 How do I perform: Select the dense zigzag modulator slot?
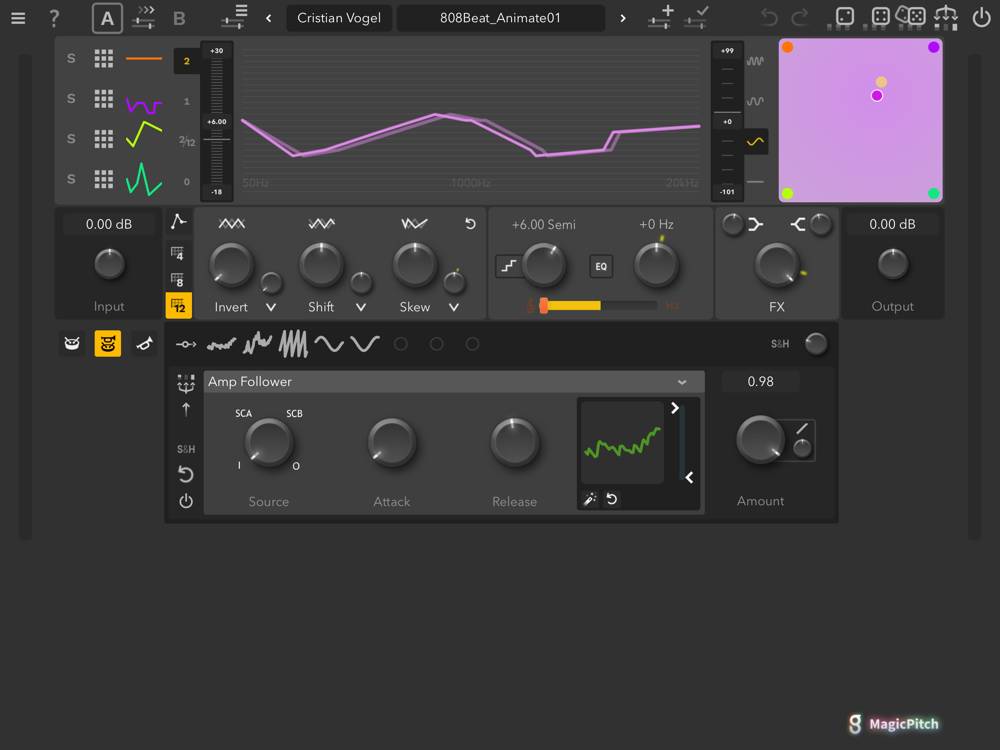click(293, 344)
